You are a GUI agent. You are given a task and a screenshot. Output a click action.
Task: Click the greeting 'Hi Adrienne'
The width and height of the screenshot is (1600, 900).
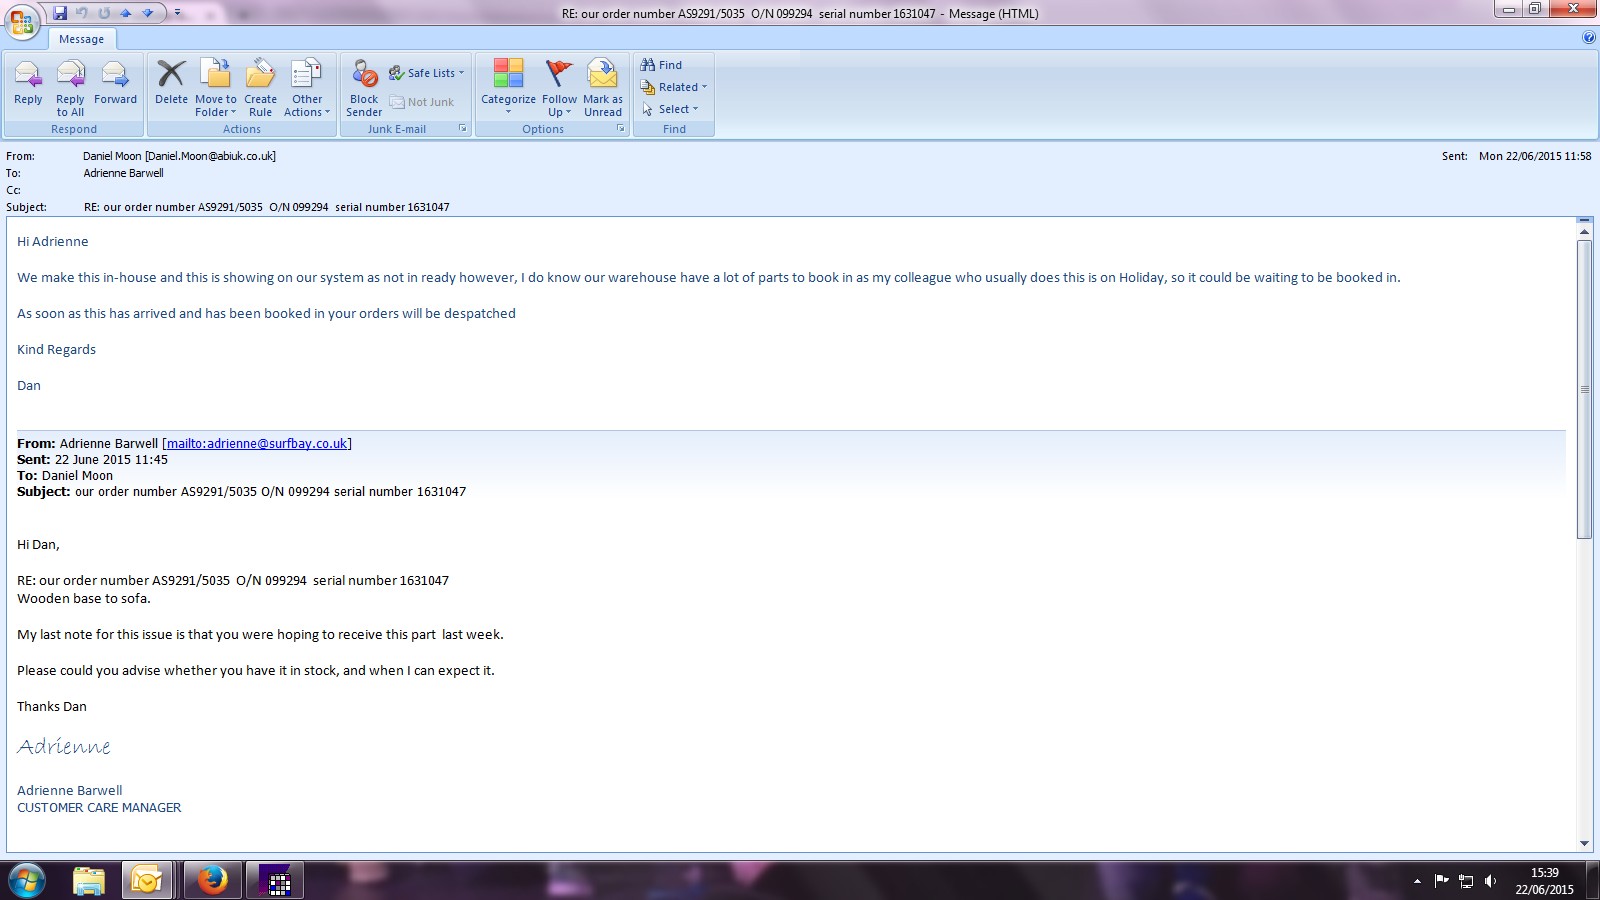click(x=53, y=242)
